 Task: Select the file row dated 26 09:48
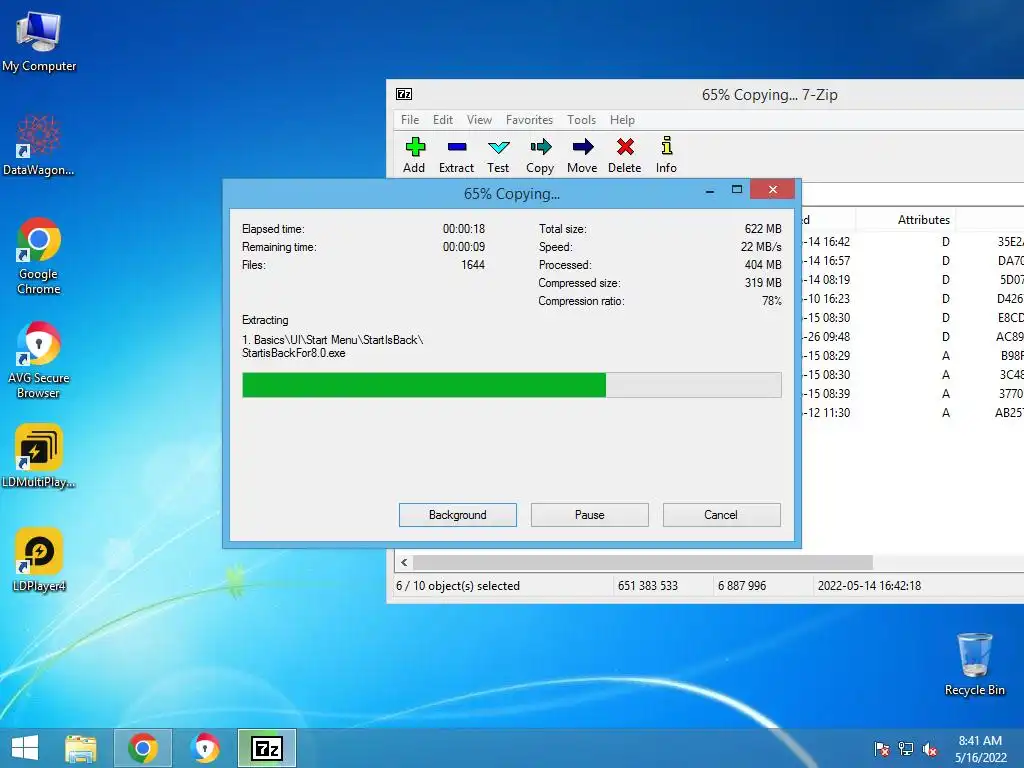pyautogui.click(x=913, y=337)
